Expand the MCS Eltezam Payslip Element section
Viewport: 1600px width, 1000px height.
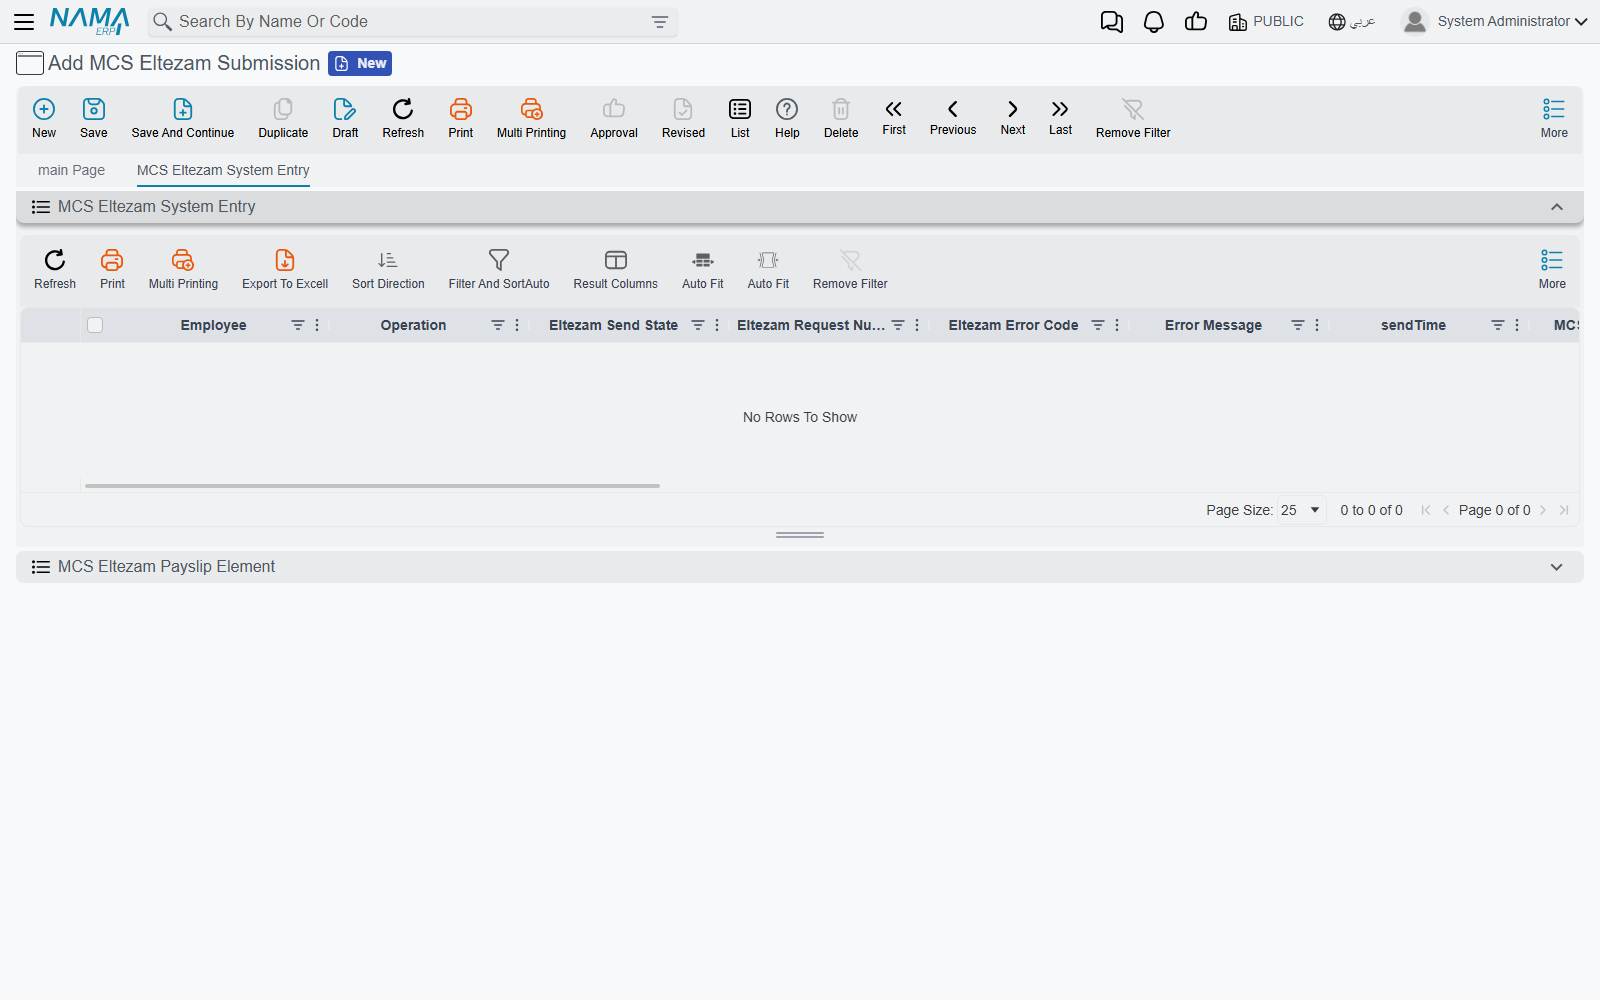pyautogui.click(x=1557, y=567)
